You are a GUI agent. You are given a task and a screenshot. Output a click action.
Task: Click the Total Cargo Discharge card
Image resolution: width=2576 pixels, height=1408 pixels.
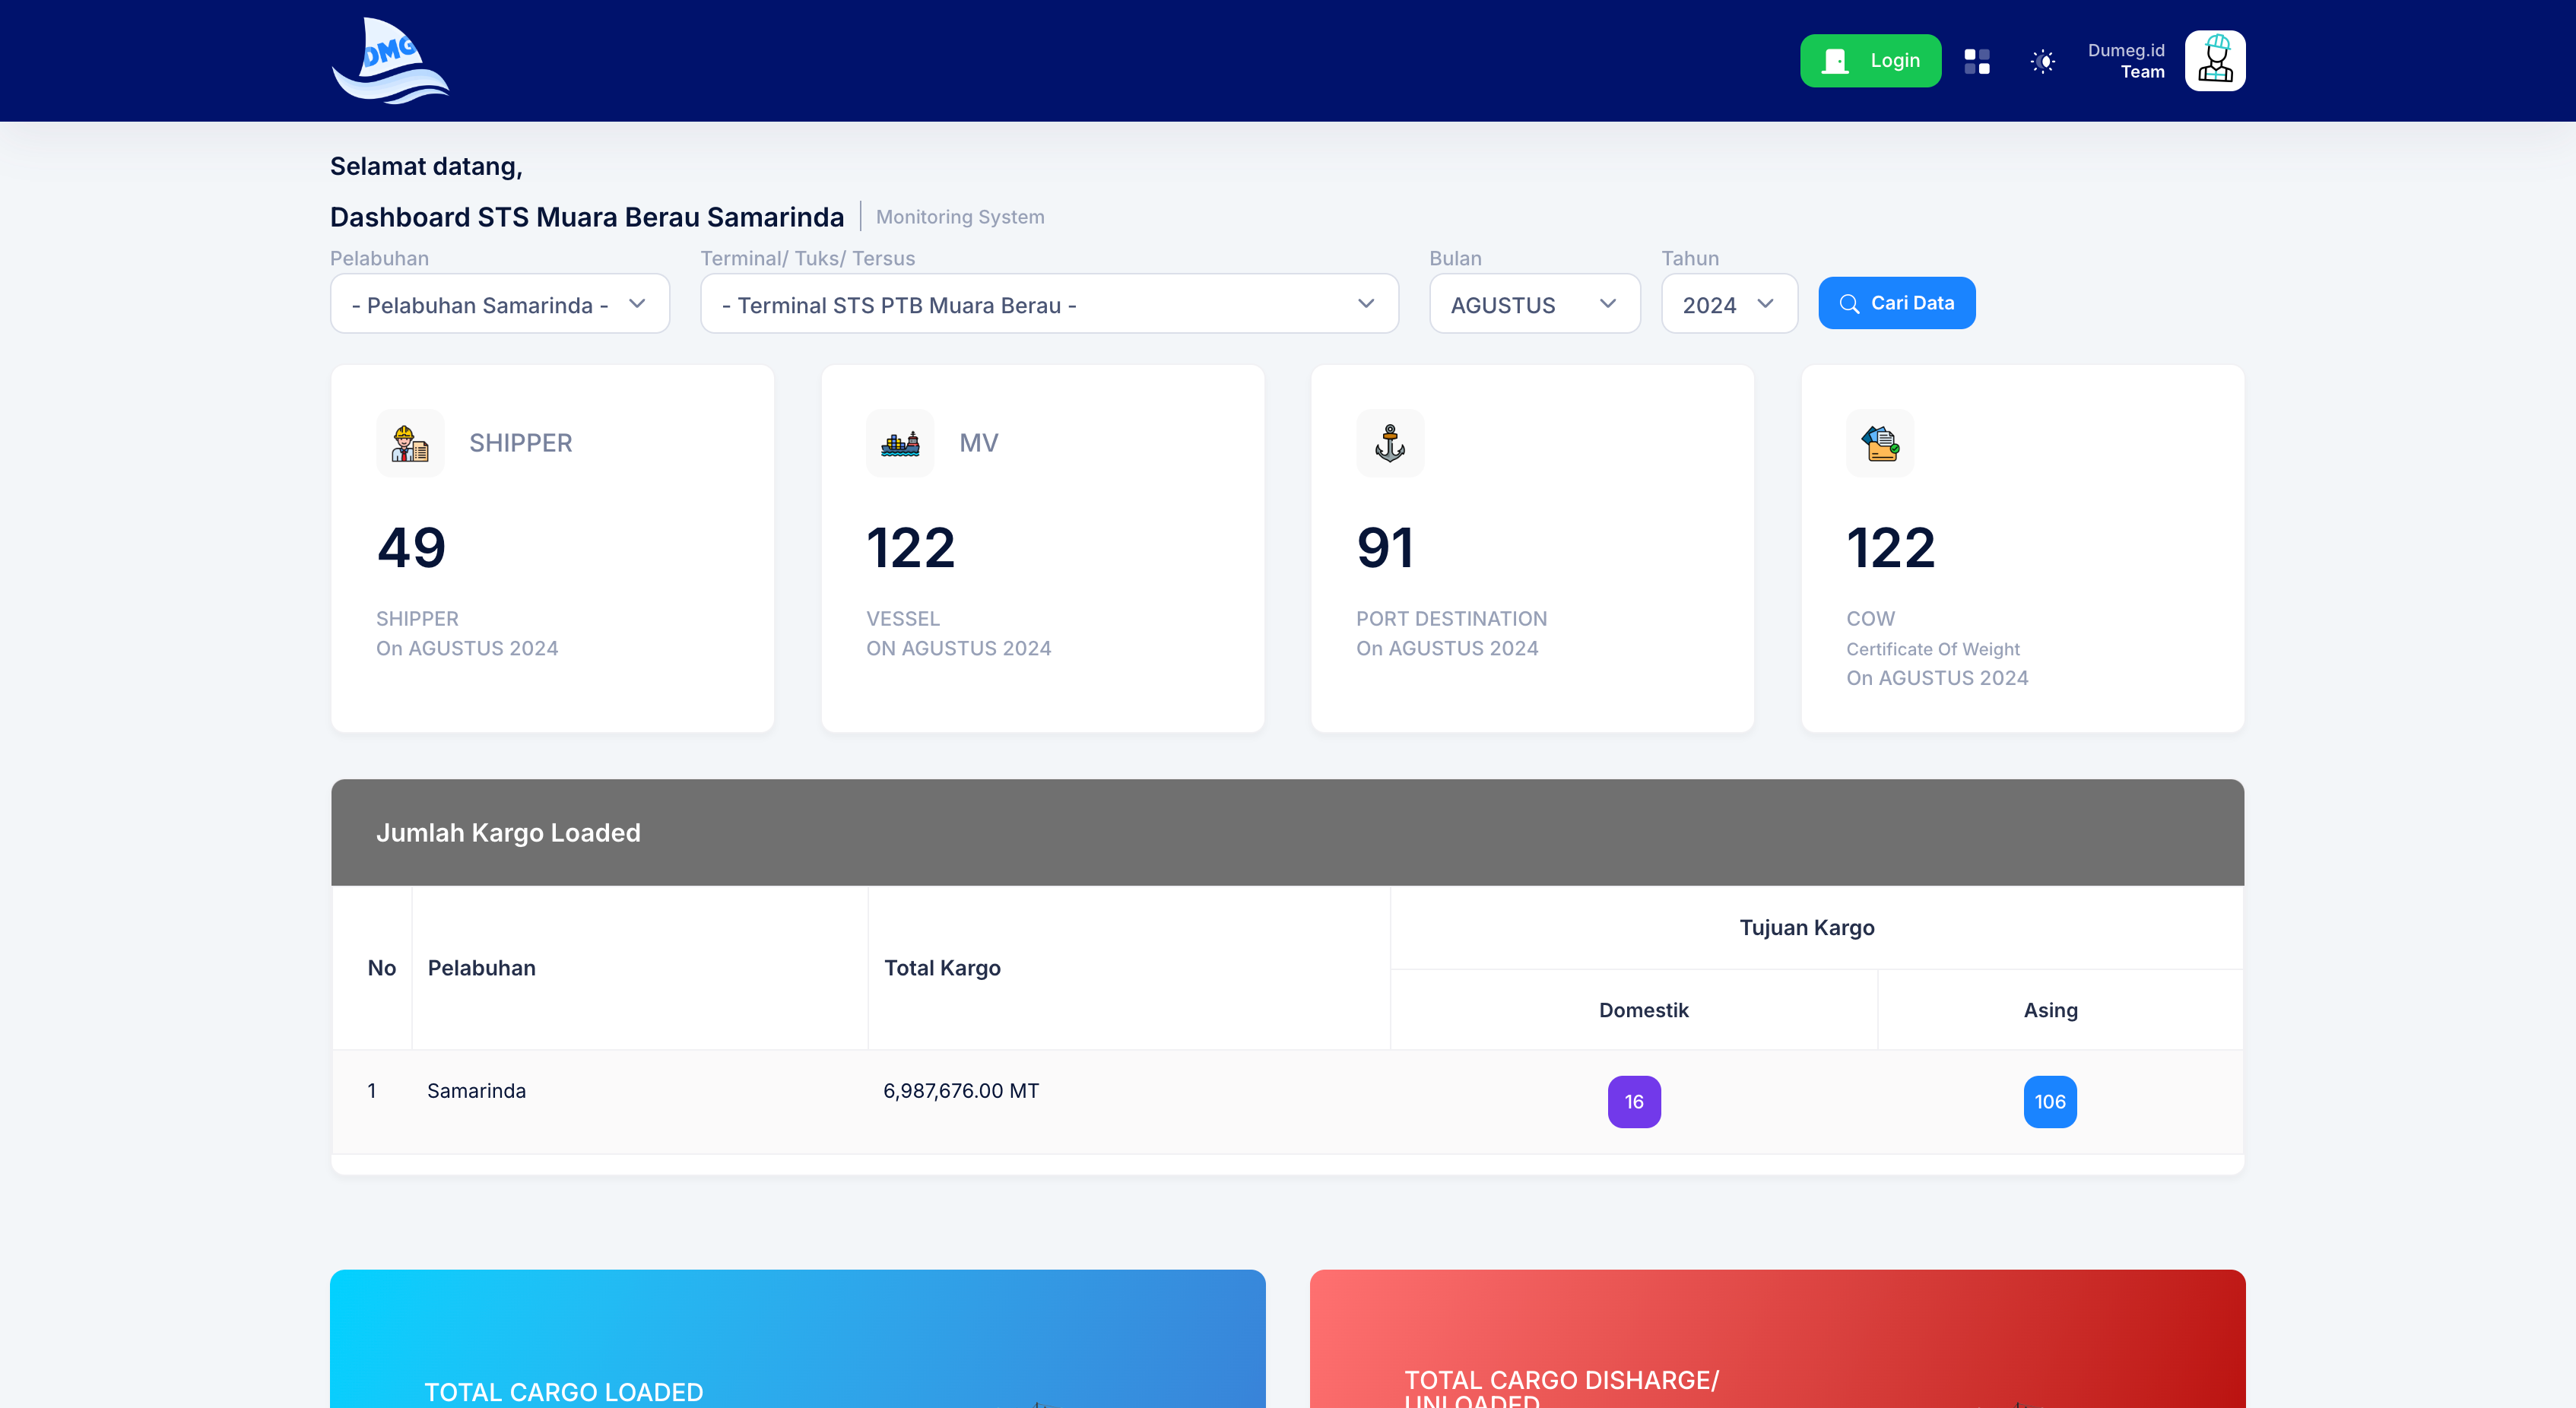(1777, 1340)
